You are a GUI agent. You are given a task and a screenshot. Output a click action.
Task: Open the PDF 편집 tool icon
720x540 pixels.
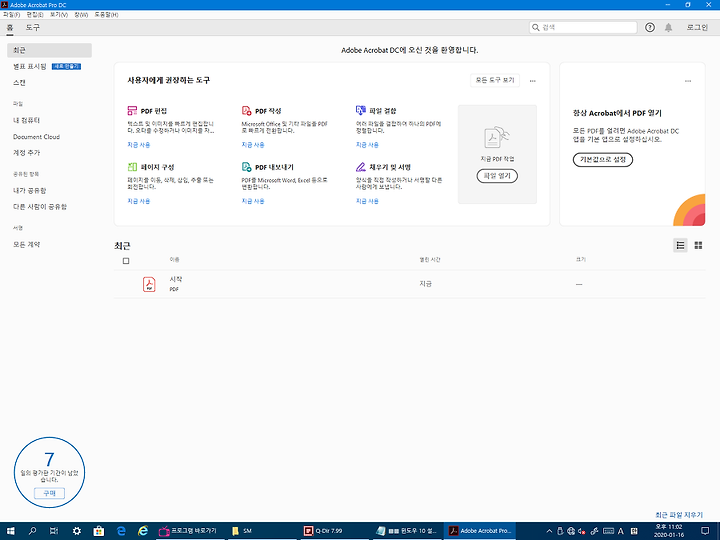(x=132, y=111)
